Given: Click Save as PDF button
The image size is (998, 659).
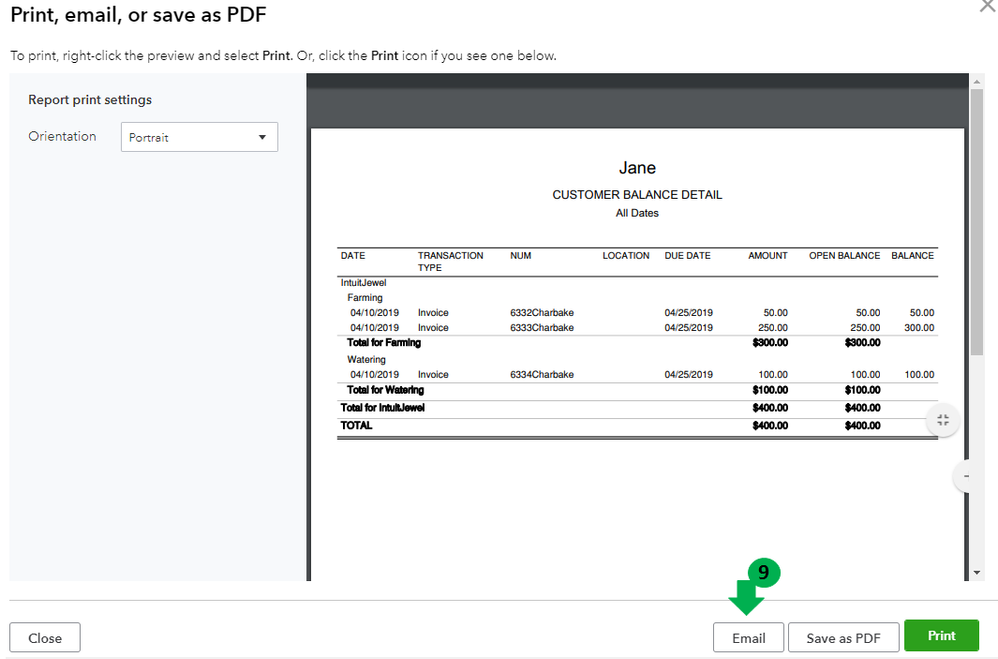Looking at the screenshot, I should coord(843,637).
